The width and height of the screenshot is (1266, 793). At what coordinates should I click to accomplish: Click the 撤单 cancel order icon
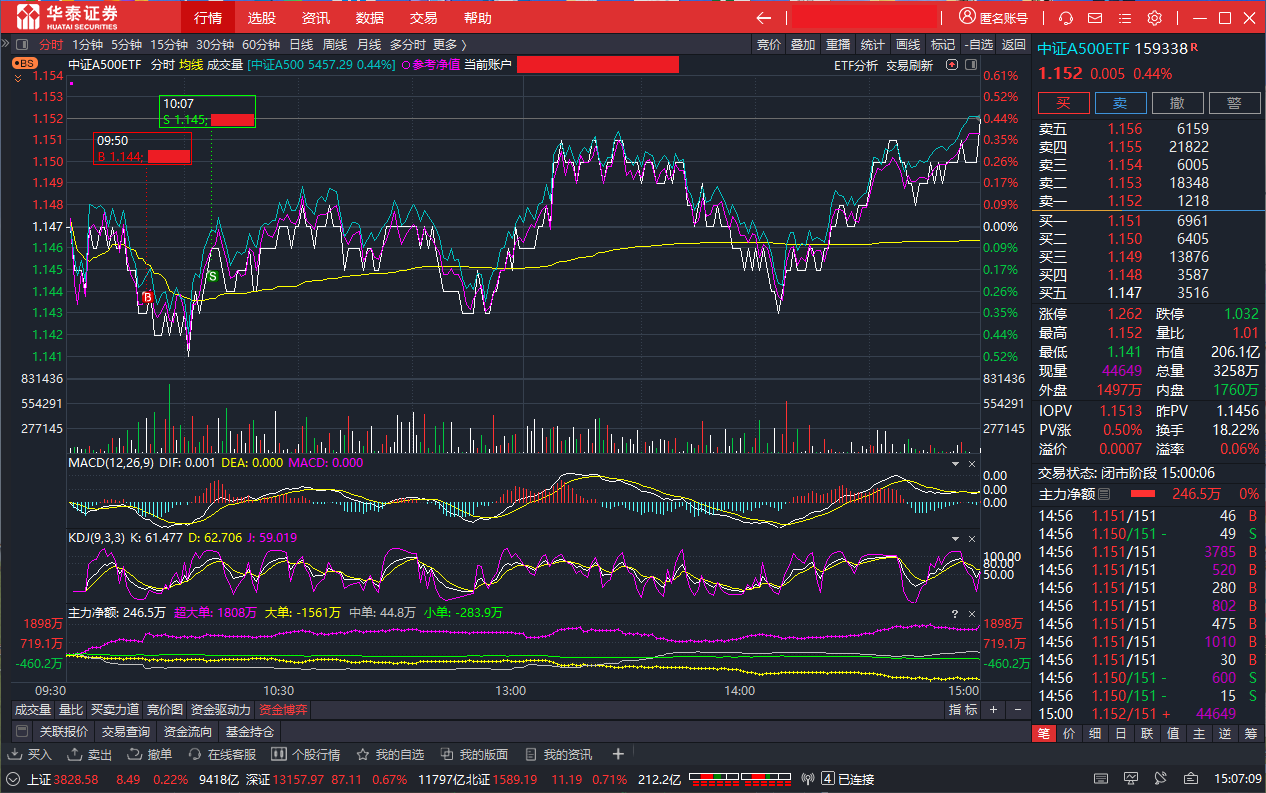(150, 754)
